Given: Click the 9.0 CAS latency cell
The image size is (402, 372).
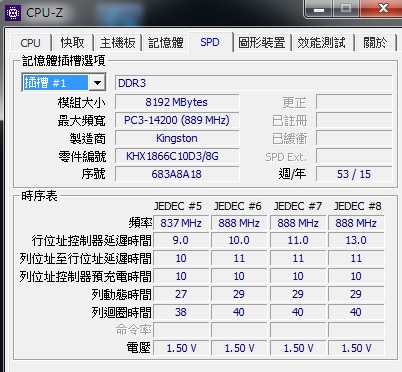Looking at the screenshot, I should (181, 240).
